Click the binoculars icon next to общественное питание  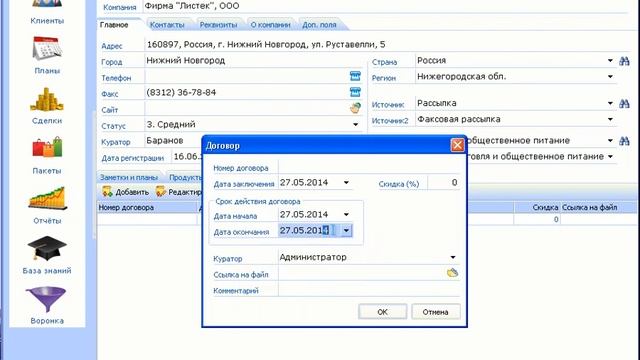[x=624, y=141]
